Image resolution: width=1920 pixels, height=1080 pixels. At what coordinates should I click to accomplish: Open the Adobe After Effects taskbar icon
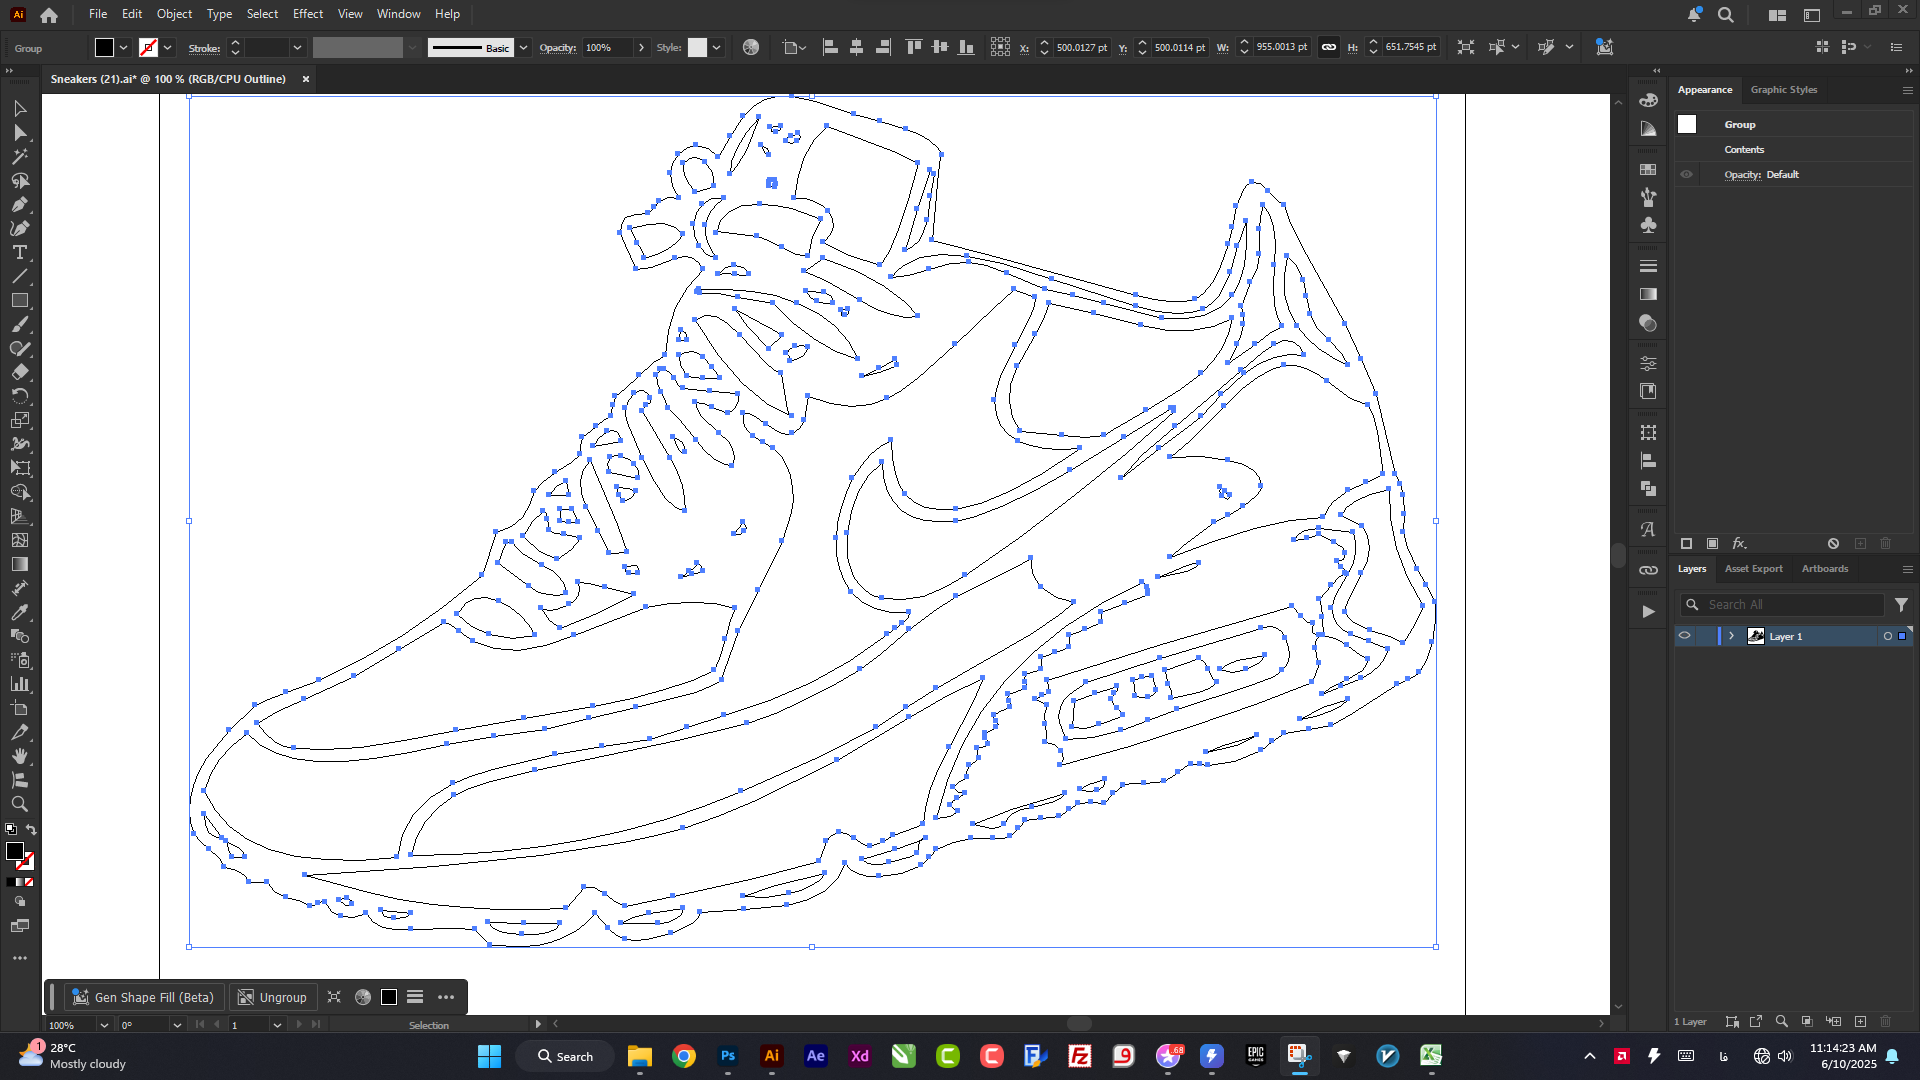[816, 1056]
